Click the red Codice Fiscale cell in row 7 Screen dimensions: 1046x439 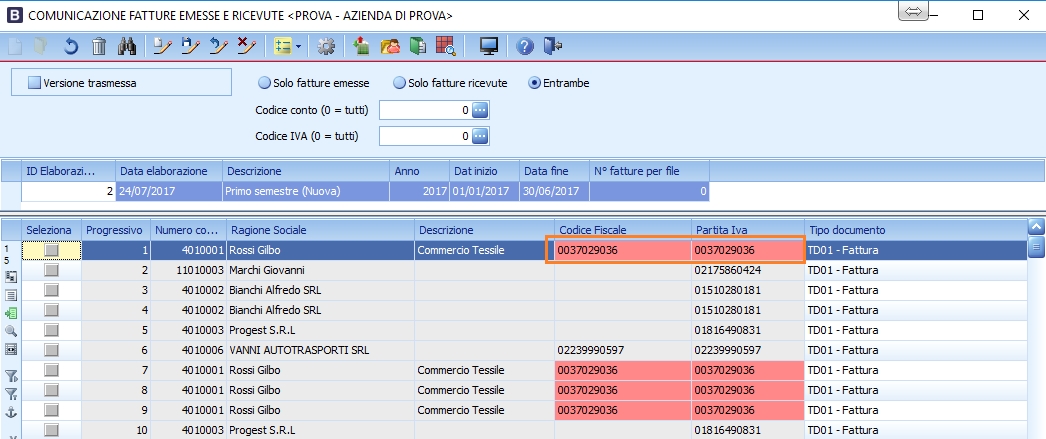(622, 370)
